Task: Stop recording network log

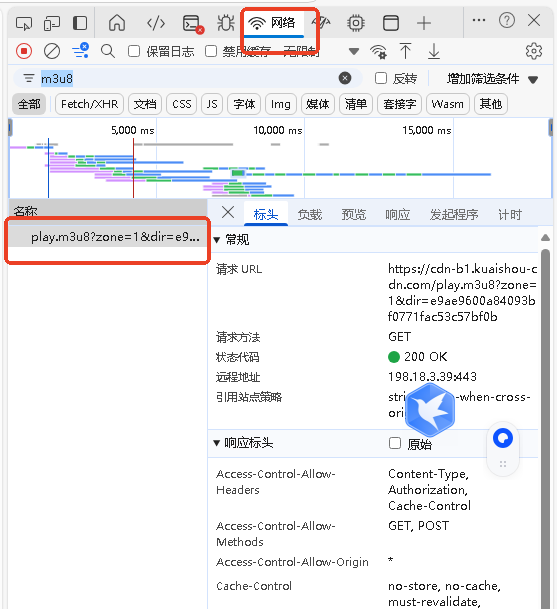Action: [24, 51]
